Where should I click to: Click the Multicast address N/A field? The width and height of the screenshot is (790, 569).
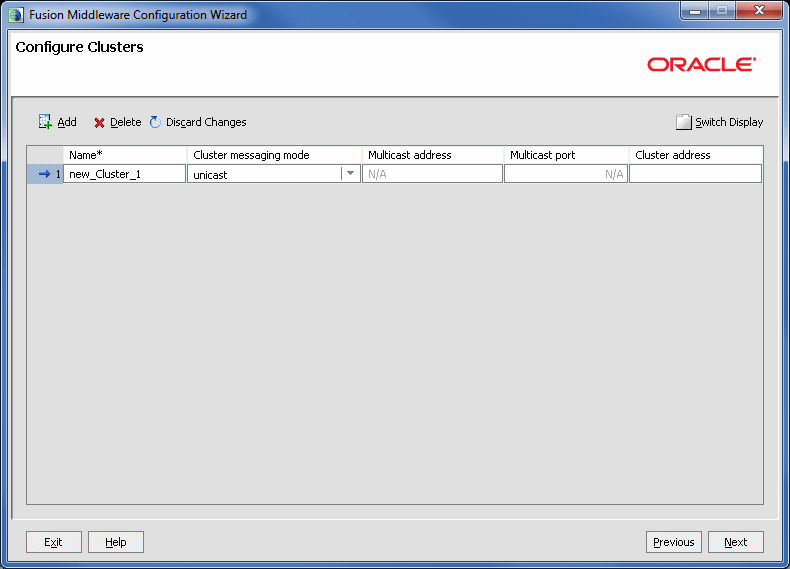point(432,174)
